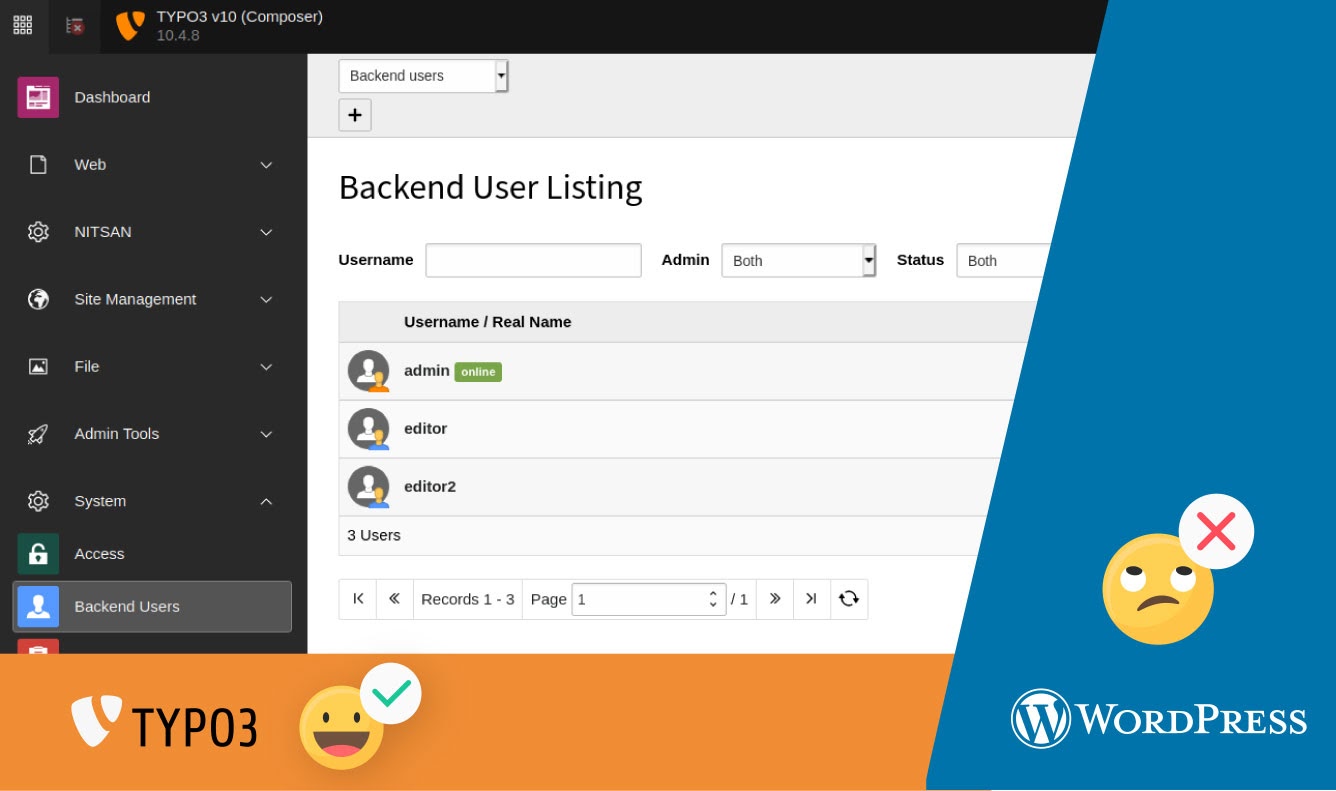1336x791 pixels.
Task: Select Backend Users in the sidebar
Action: [x=126, y=606]
